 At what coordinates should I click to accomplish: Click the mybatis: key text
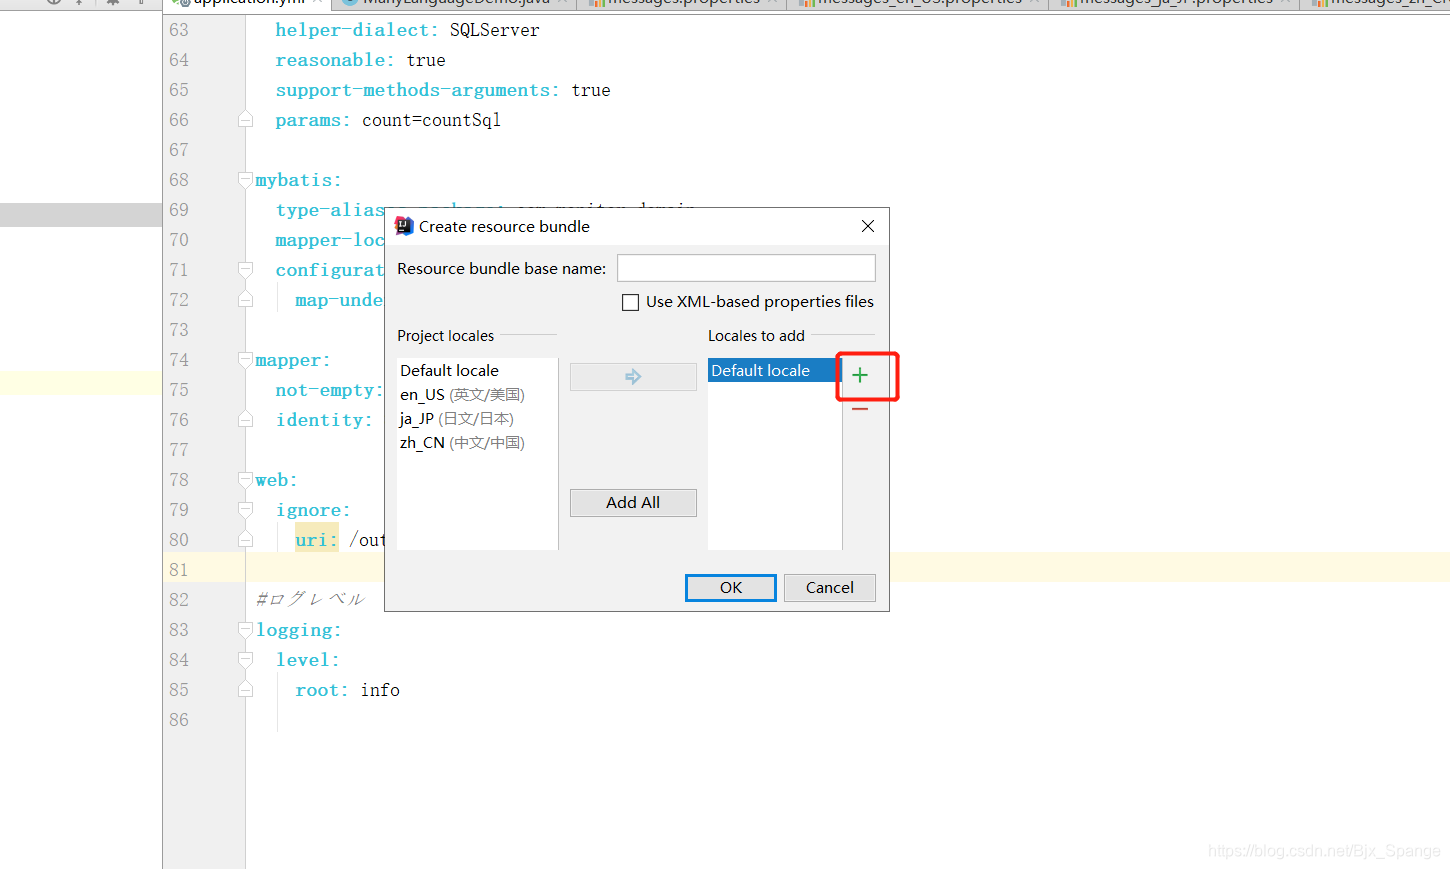click(298, 180)
